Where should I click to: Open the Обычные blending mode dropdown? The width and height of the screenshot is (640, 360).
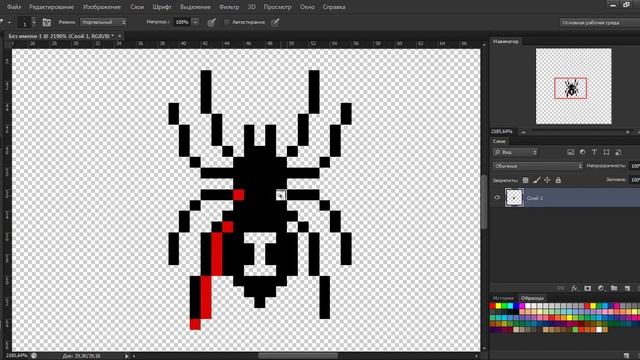point(538,166)
